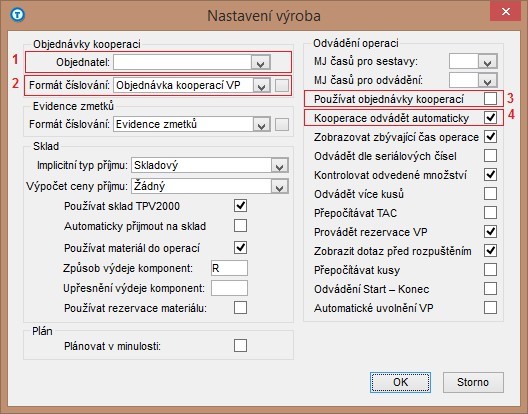
Task: Tick Odvádět dle seriálových čísel
Action: [490, 156]
